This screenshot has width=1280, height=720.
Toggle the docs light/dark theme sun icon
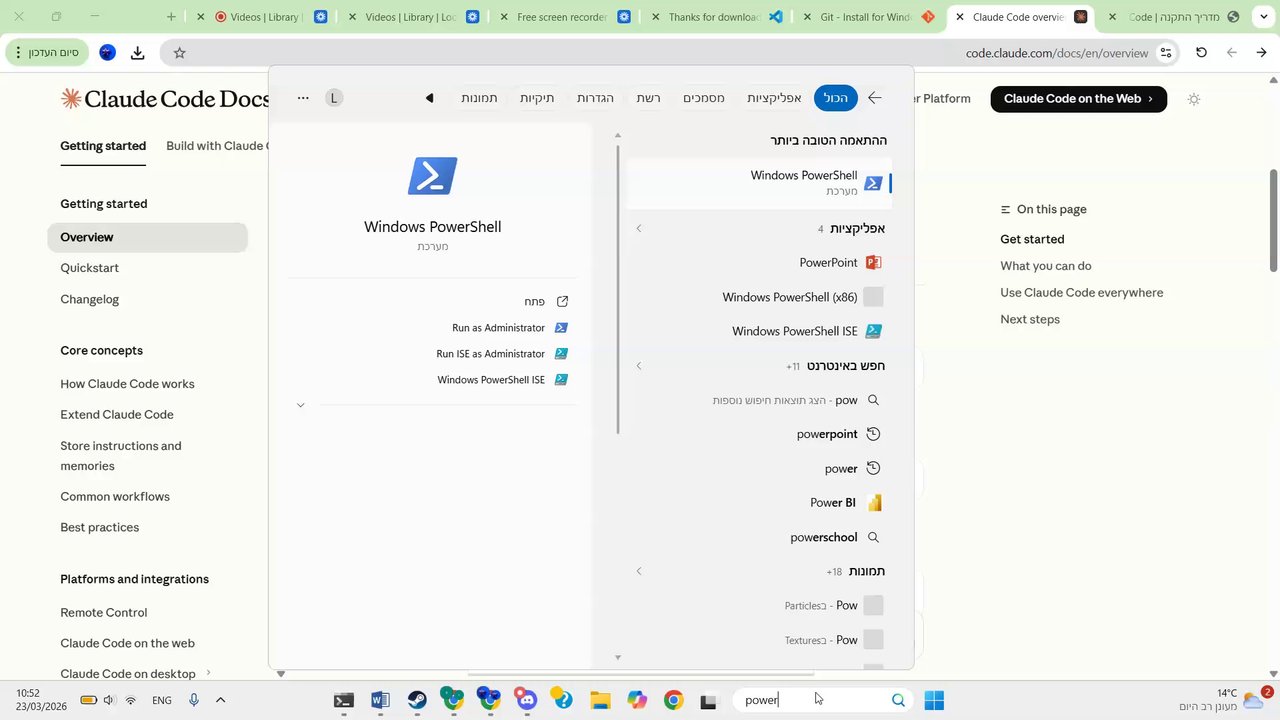[1193, 99]
